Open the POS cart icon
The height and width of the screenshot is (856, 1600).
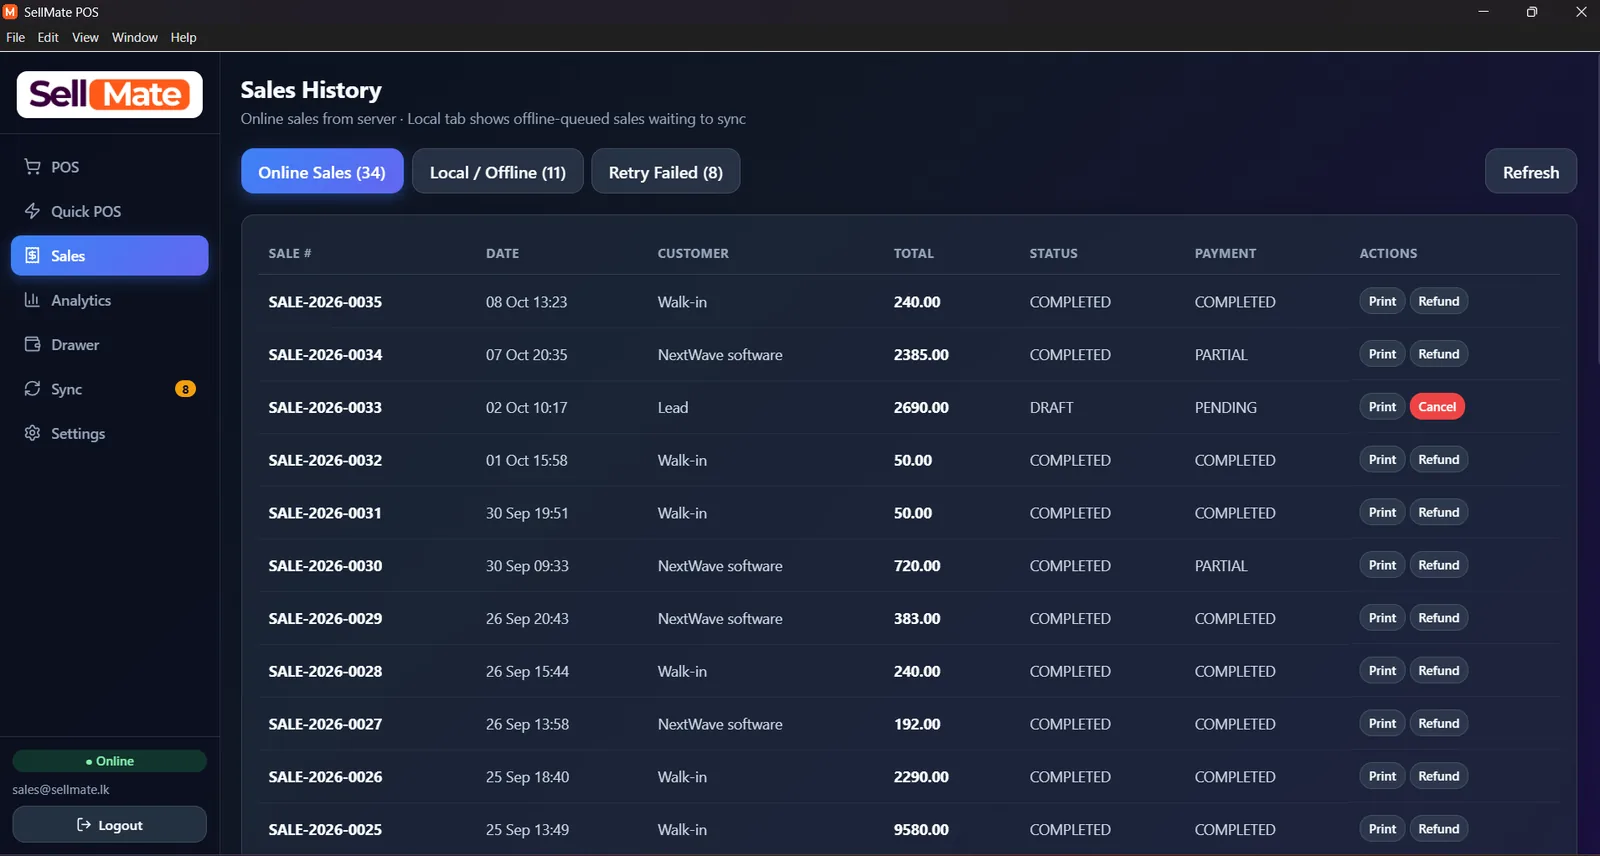(x=32, y=167)
